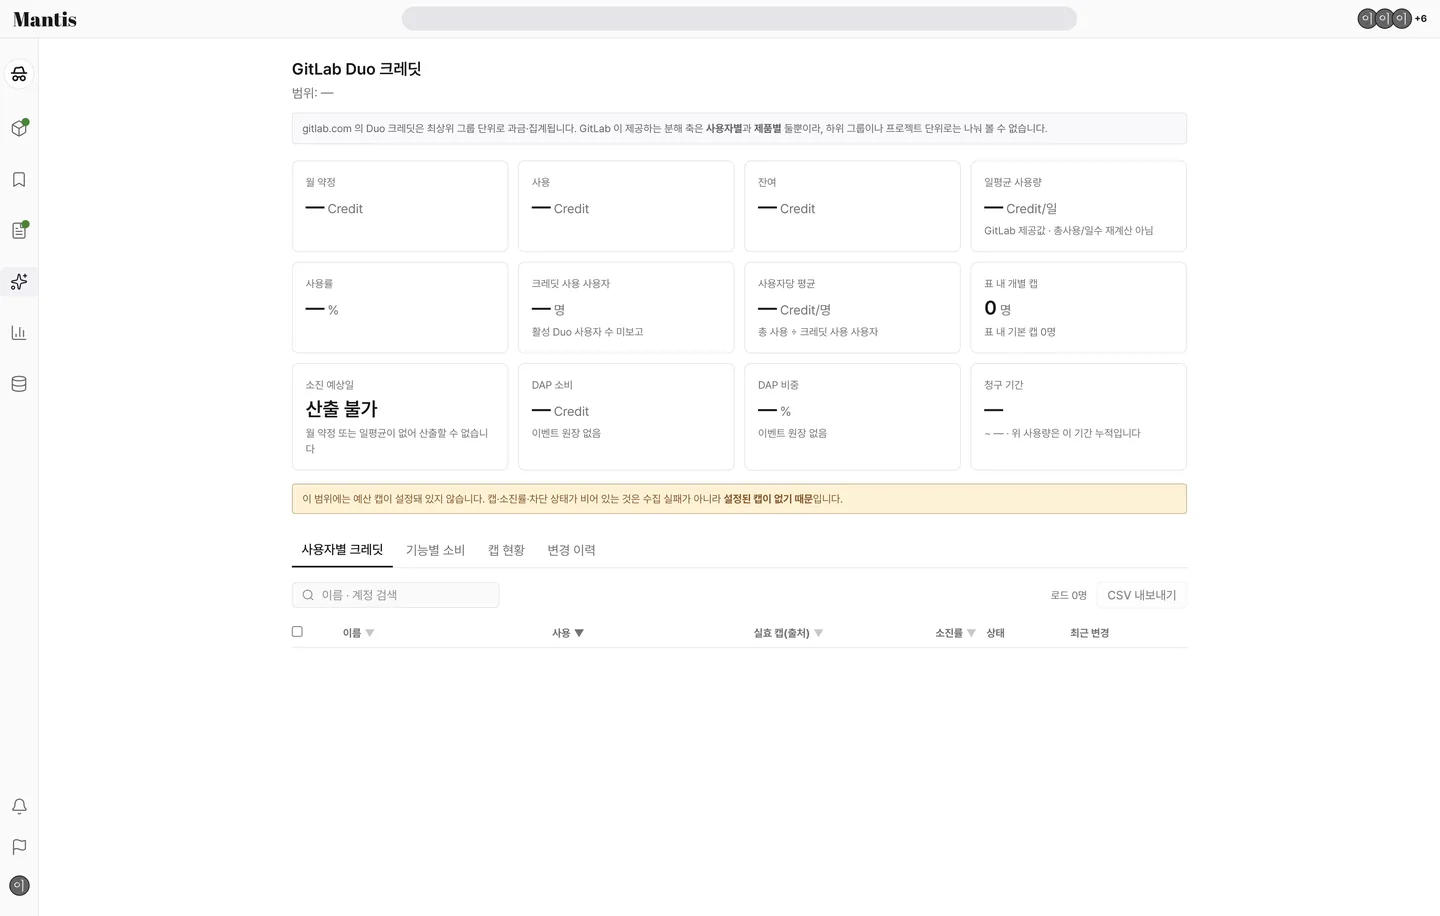1440x916 pixels.
Task: Click the flag icon in sidebar
Action: pos(19,847)
